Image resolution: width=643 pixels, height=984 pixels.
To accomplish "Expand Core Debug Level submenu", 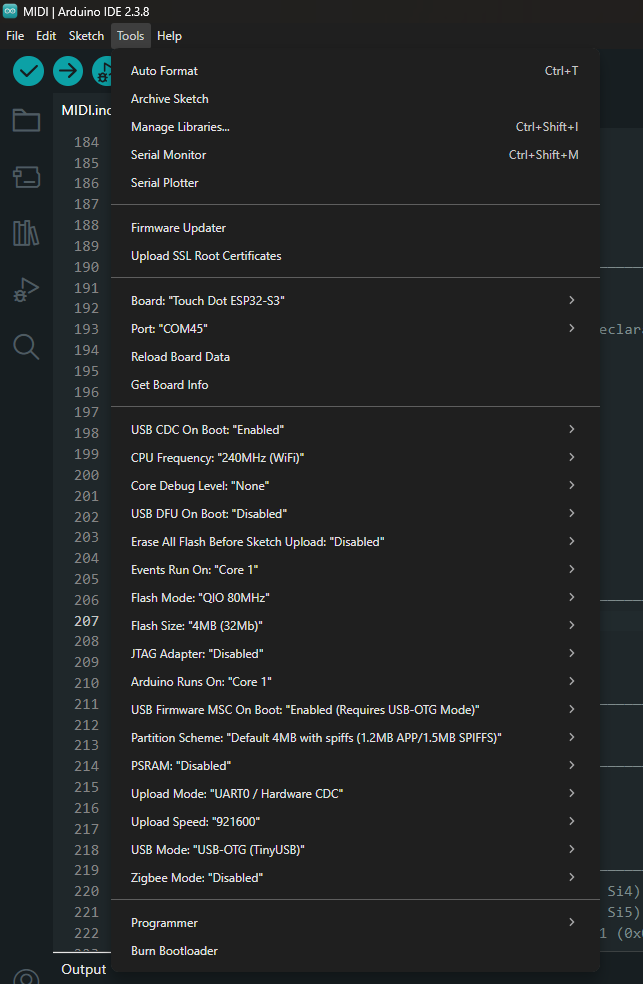I will (355, 486).
